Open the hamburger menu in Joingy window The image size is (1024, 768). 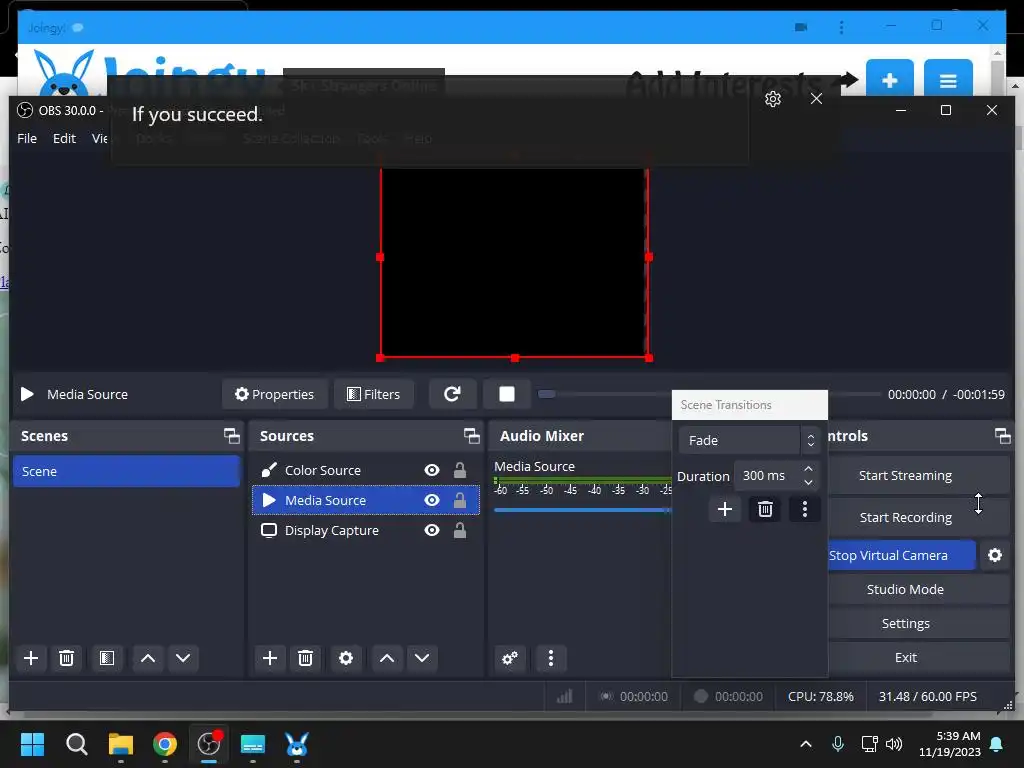[x=948, y=79]
